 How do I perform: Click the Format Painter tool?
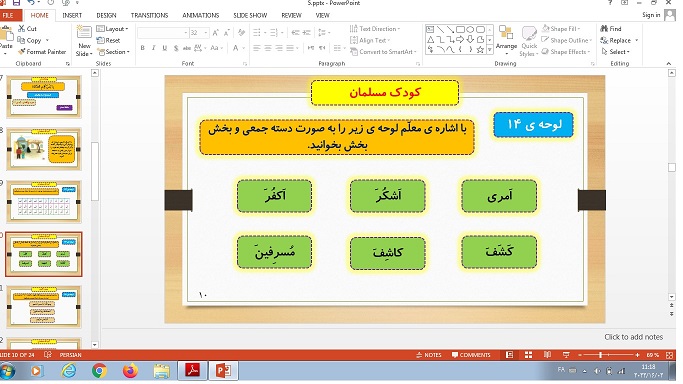pyautogui.click(x=42, y=52)
